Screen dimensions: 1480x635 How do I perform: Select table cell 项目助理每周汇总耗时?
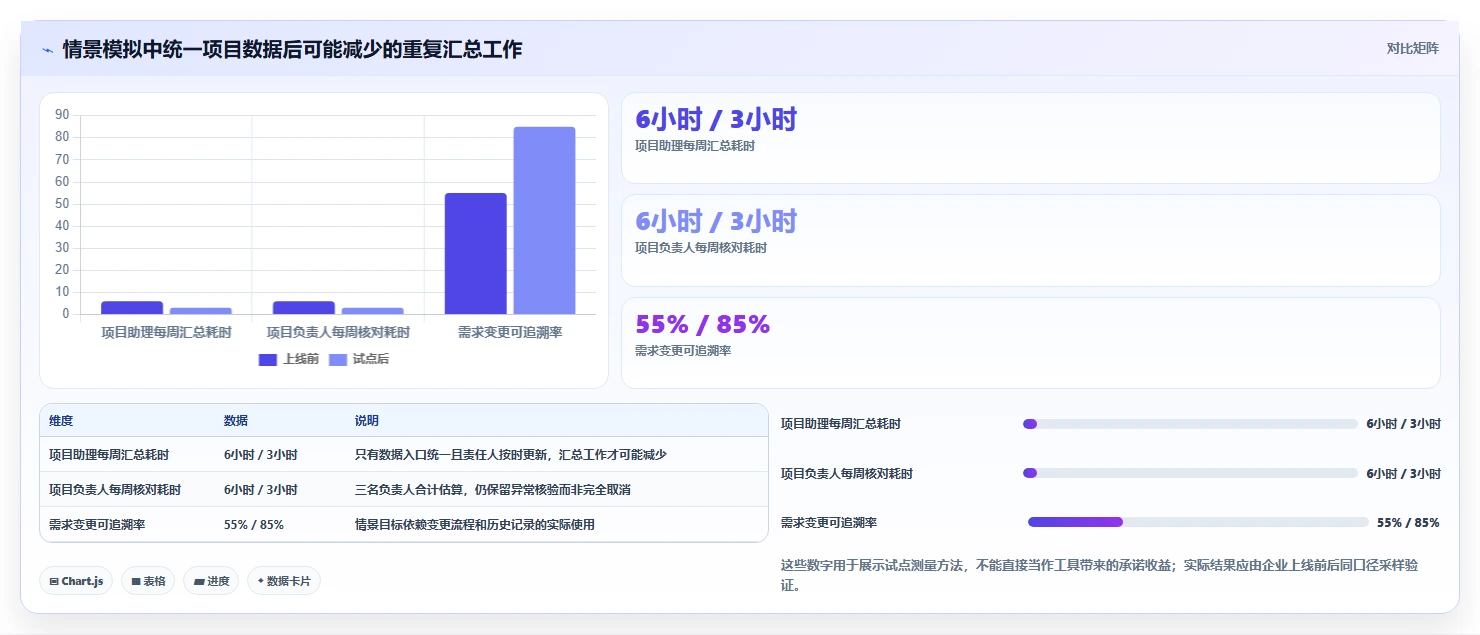tap(109, 455)
